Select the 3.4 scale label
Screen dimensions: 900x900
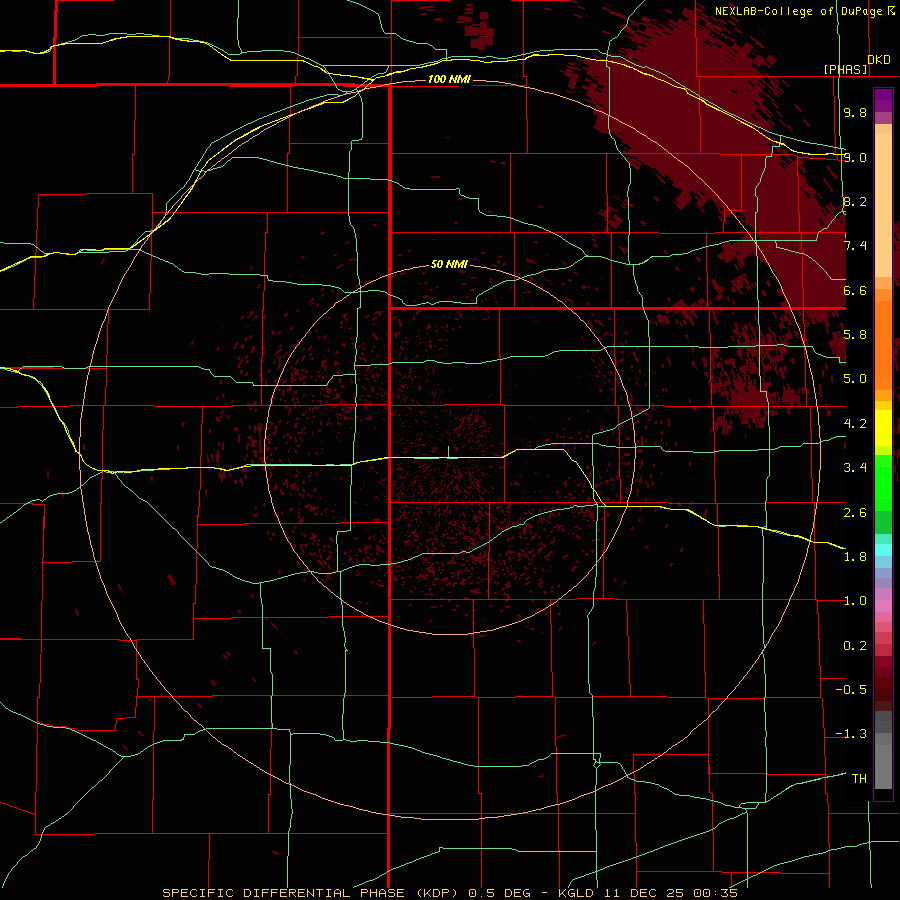[855, 468]
